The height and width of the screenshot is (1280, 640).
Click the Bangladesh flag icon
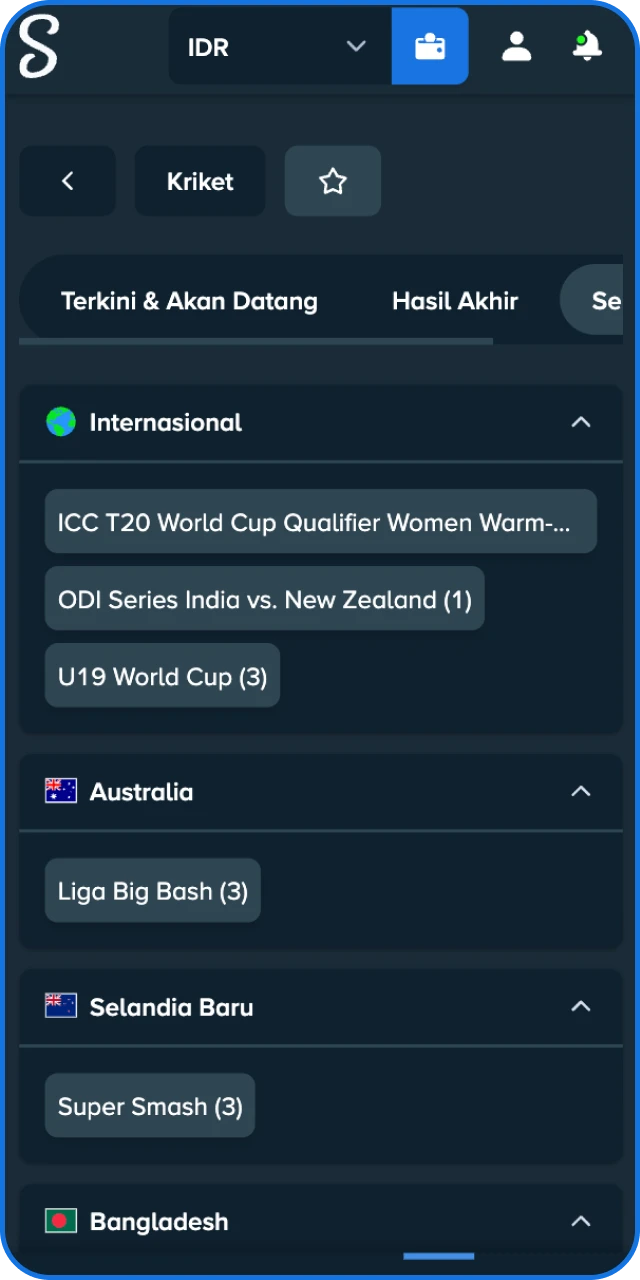60,1221
